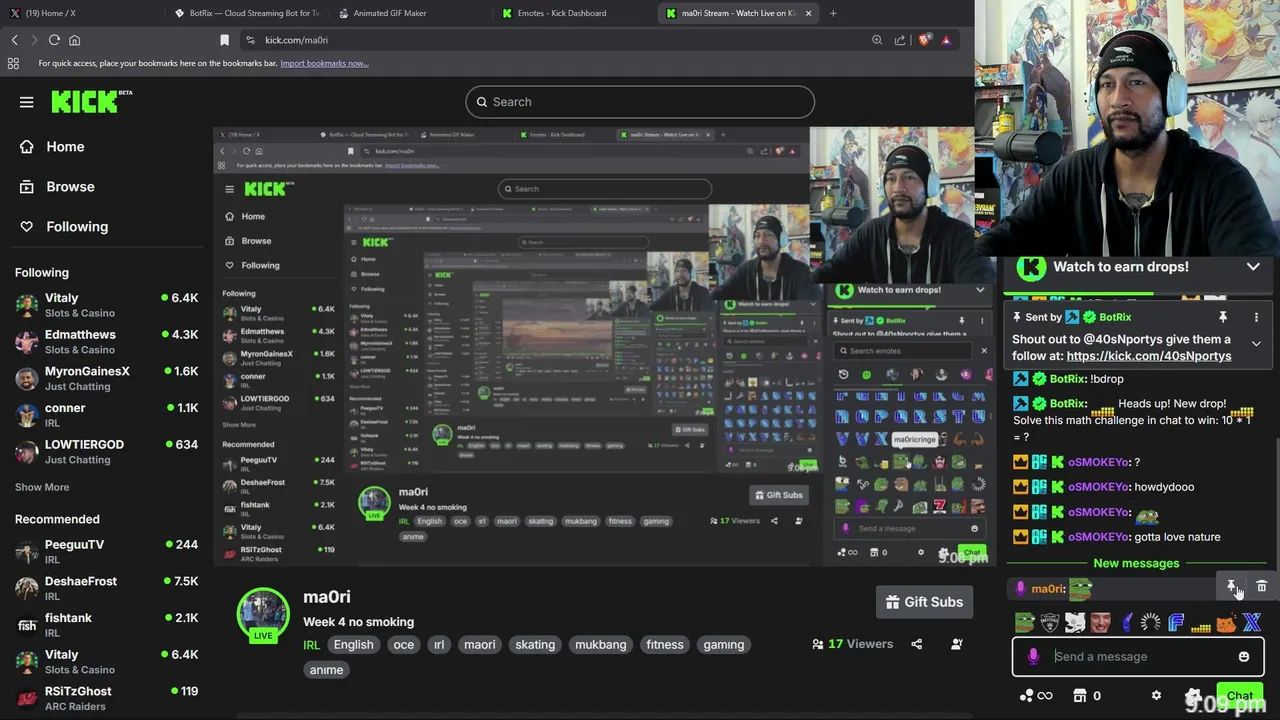Insert the Raiders shield quick emote
This screenshot has height=720, width=1280.
pyautogui.click(x=1049, y=623)
